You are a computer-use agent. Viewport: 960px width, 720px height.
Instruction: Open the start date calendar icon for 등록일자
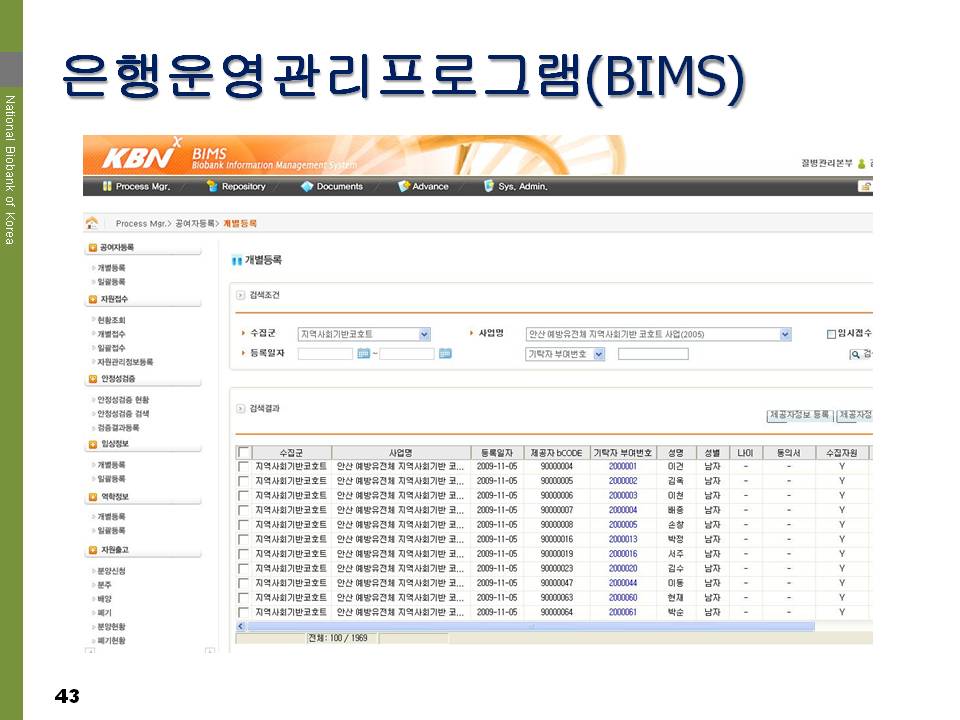coord(364,353)
